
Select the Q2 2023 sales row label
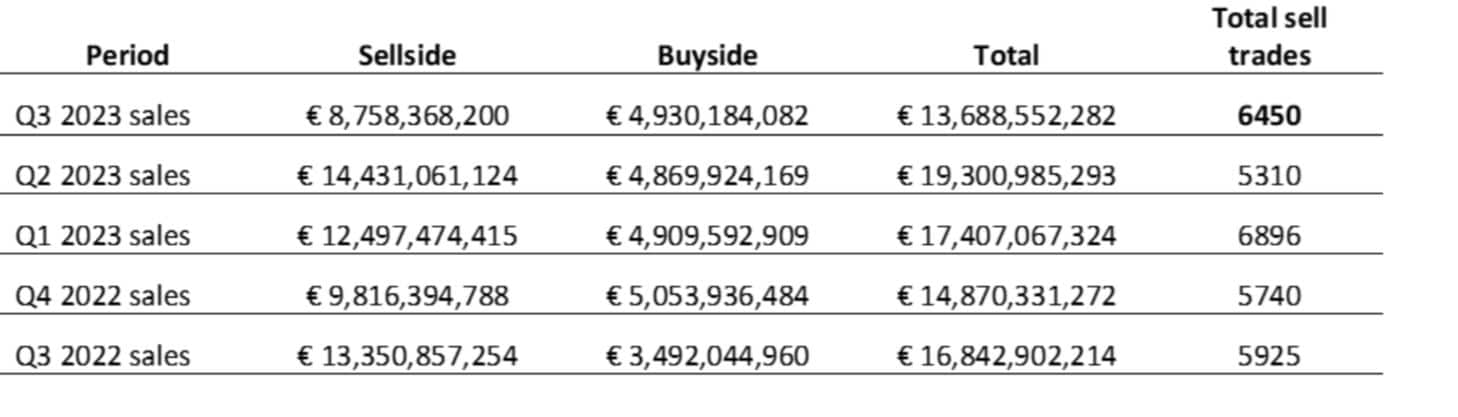point(102,176)
